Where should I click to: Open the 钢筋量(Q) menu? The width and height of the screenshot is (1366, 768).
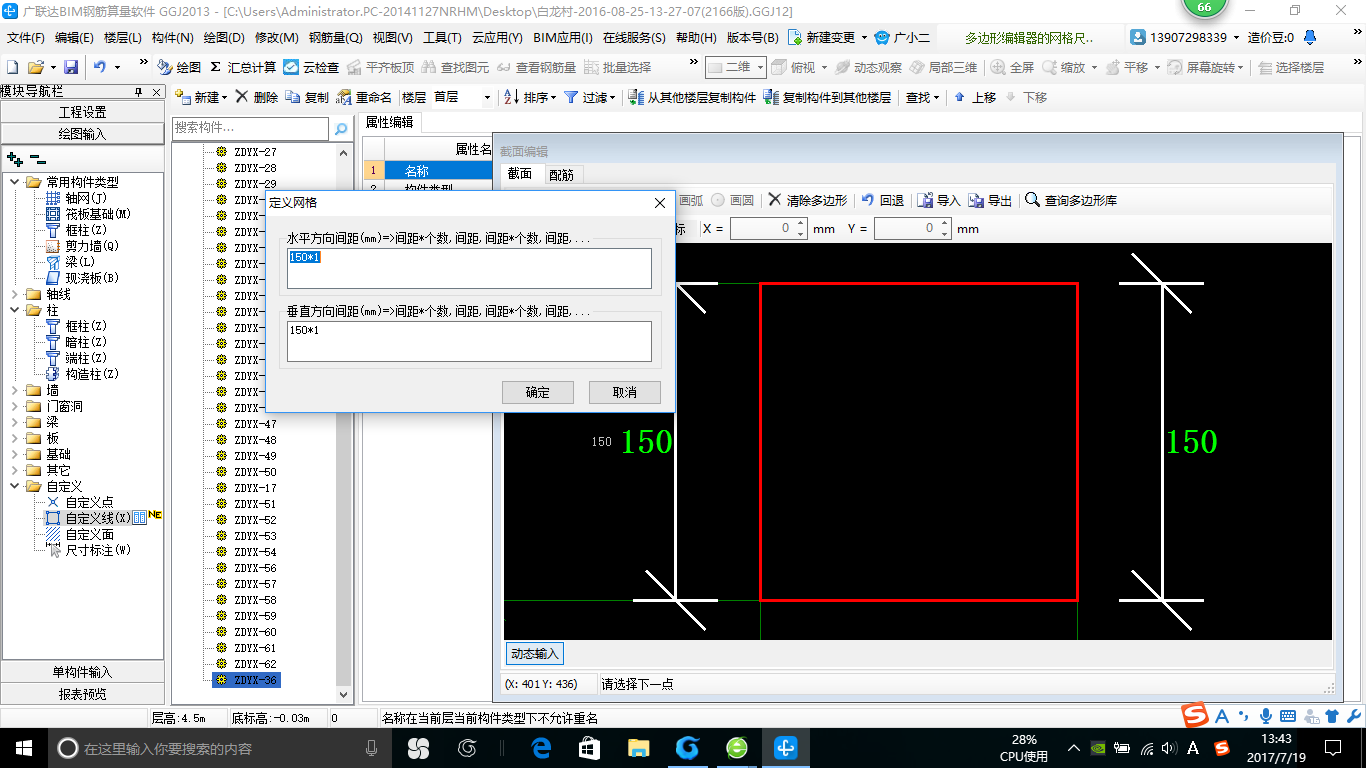point(335,38)
